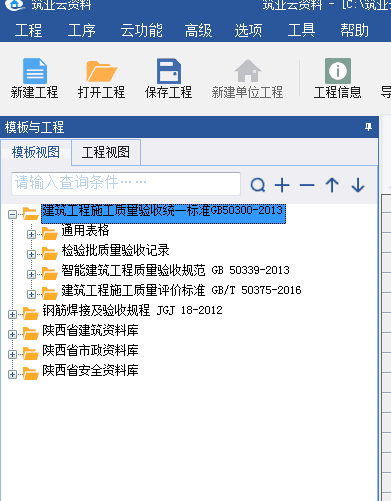Click the search magnifier icon
391x501 pixels.
point(258,185)
